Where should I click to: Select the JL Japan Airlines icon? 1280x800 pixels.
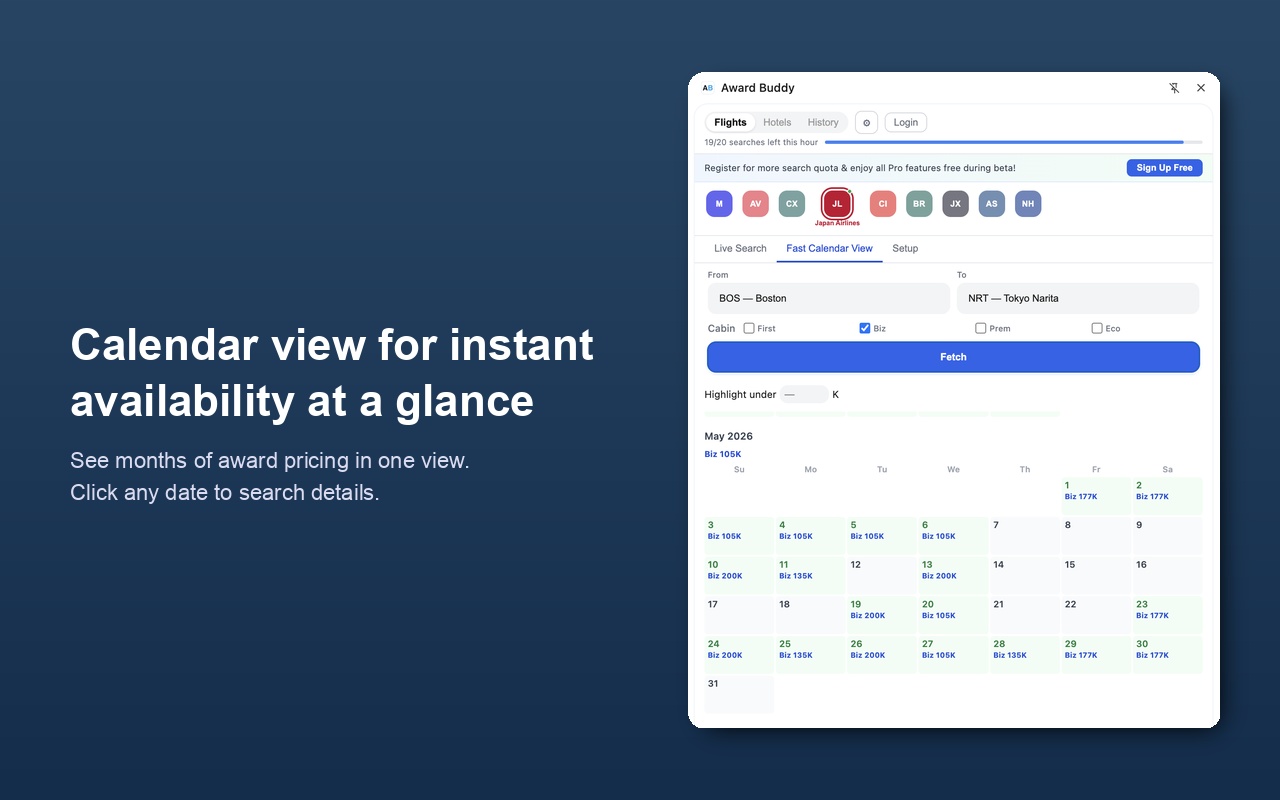pos(837,204)
